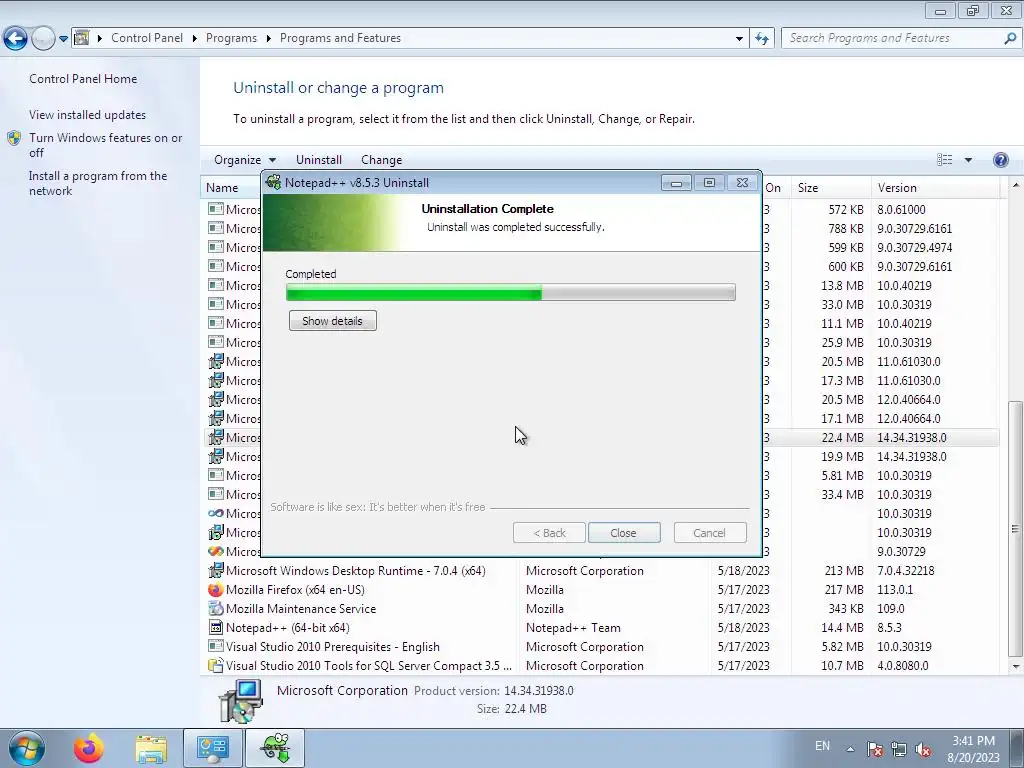Click the taskbar clock 3:41 PM
The height and width of the screenshot is (768, 1024).
973,749
